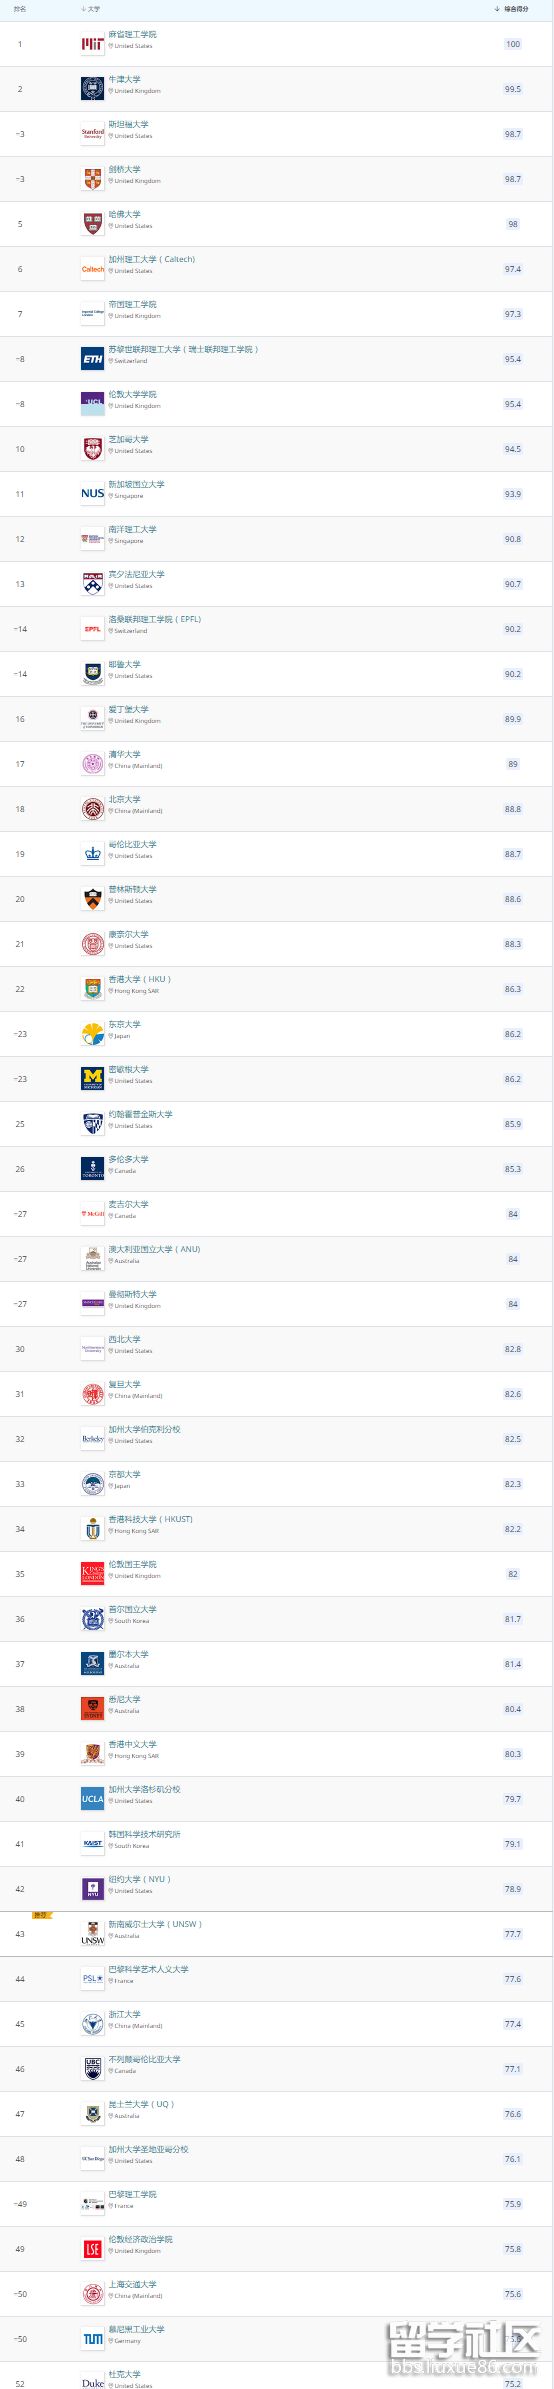Image resolution: width=554 pixels, height=2389 pixels.
Task: Click the University of Michigan M logo
Action: tap(92, 1079)
